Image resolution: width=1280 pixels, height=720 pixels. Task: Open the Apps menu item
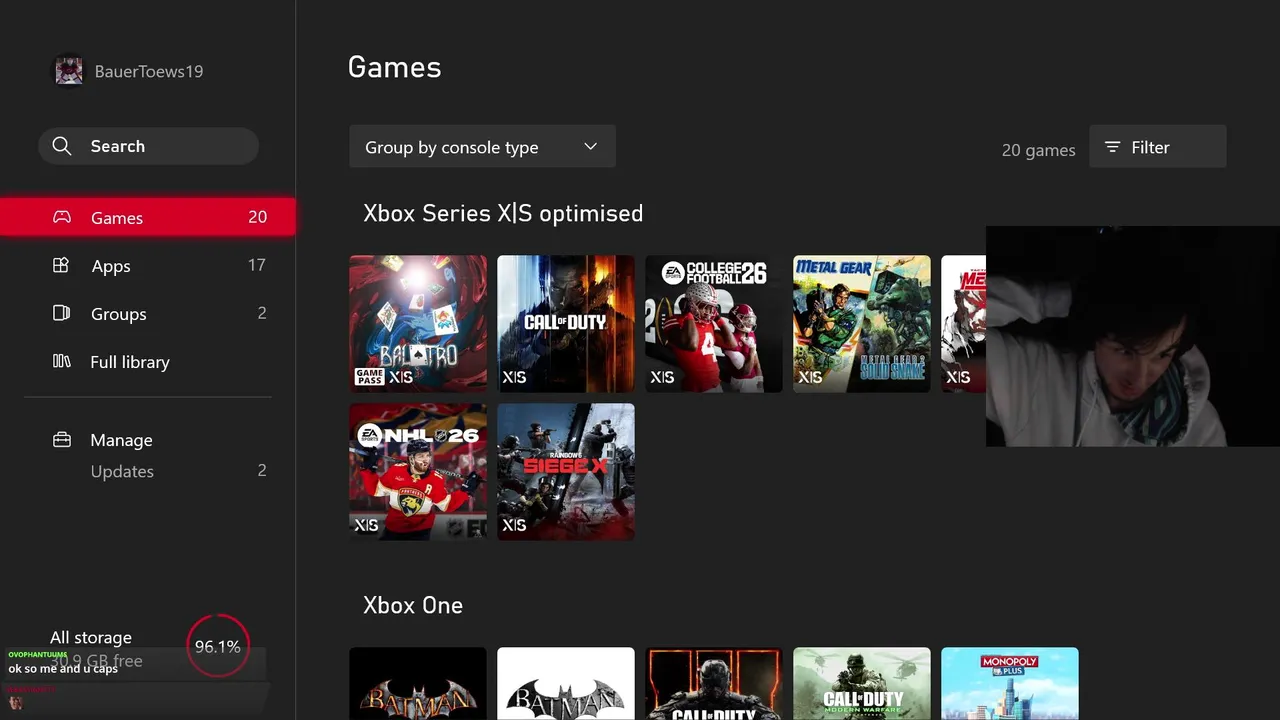[148, 265]
